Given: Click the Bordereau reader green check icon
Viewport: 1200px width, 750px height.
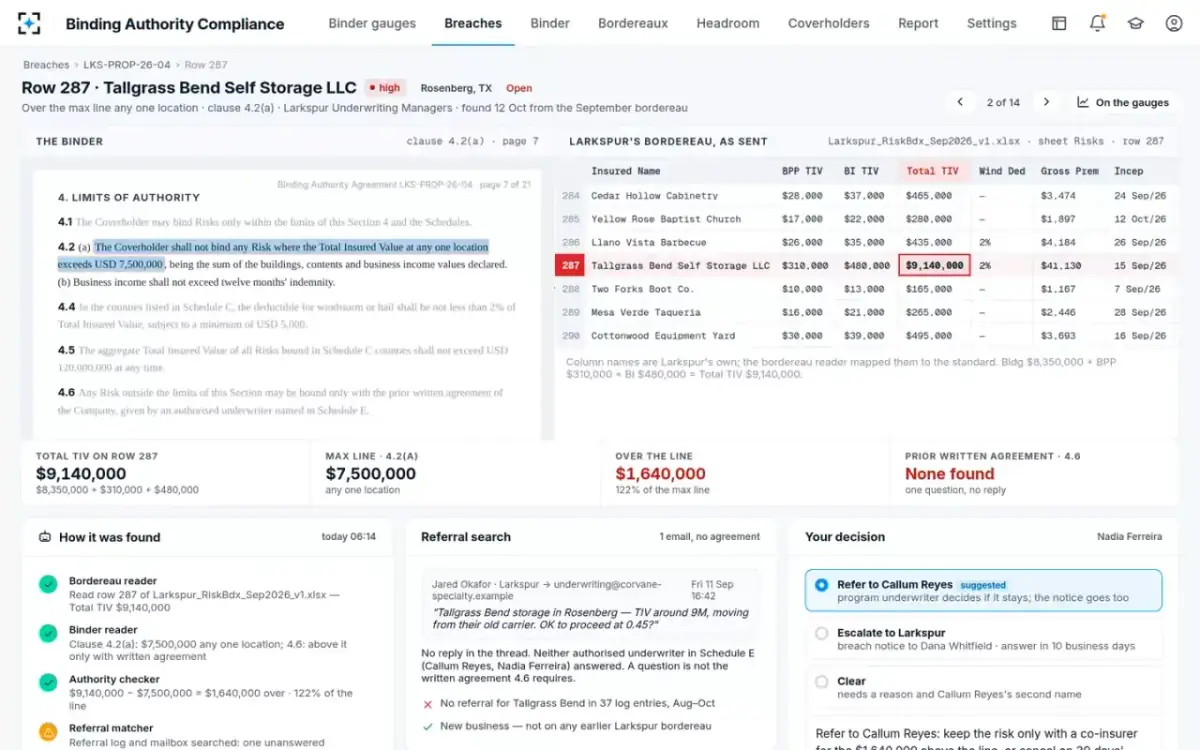Looking at the screenshot, I should (47, 584).
